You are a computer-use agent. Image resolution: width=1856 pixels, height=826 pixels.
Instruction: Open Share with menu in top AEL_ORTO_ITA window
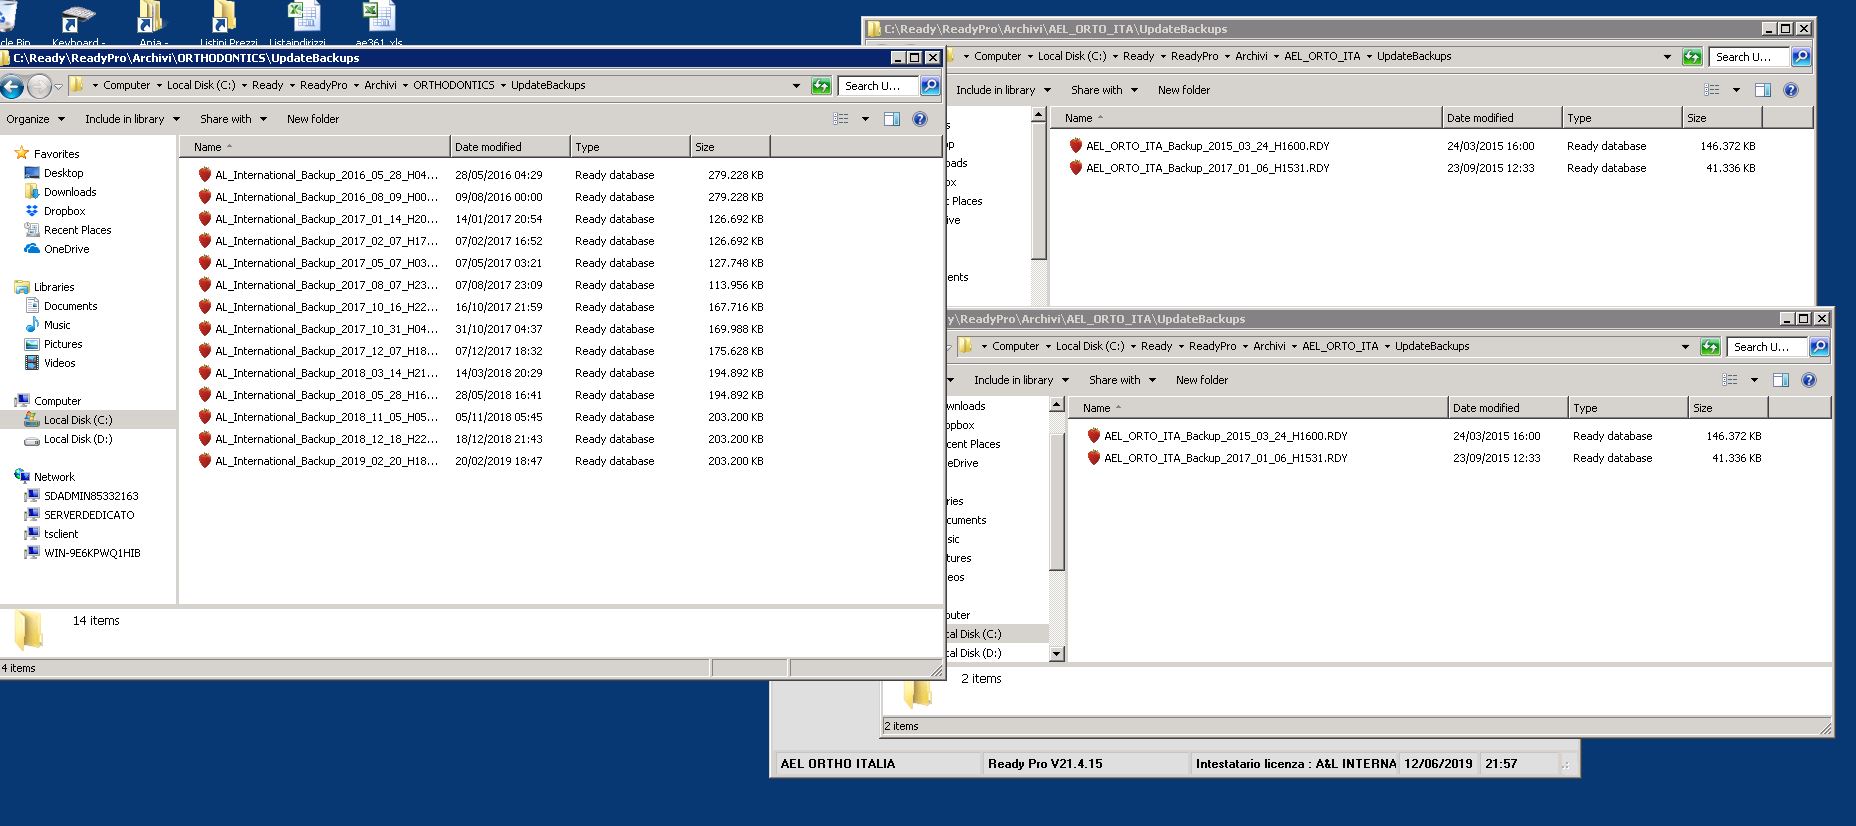pyautogui.click(x=1104, y=90)
